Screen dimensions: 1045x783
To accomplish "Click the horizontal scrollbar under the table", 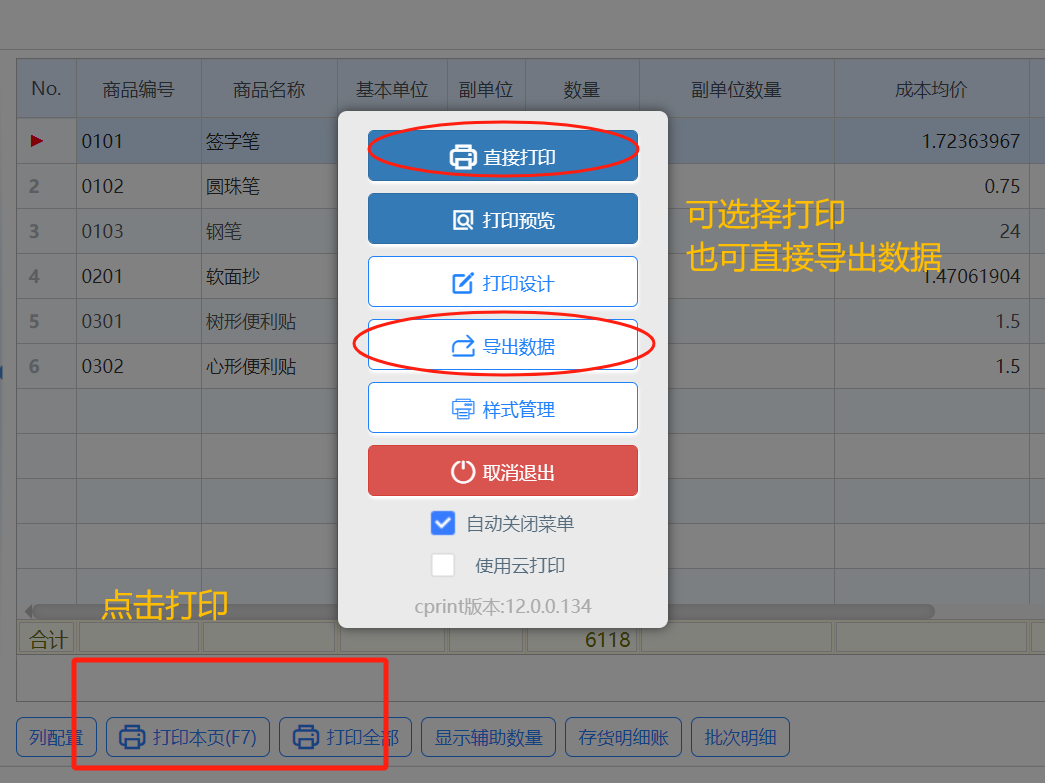I will (x=800, y=611).
